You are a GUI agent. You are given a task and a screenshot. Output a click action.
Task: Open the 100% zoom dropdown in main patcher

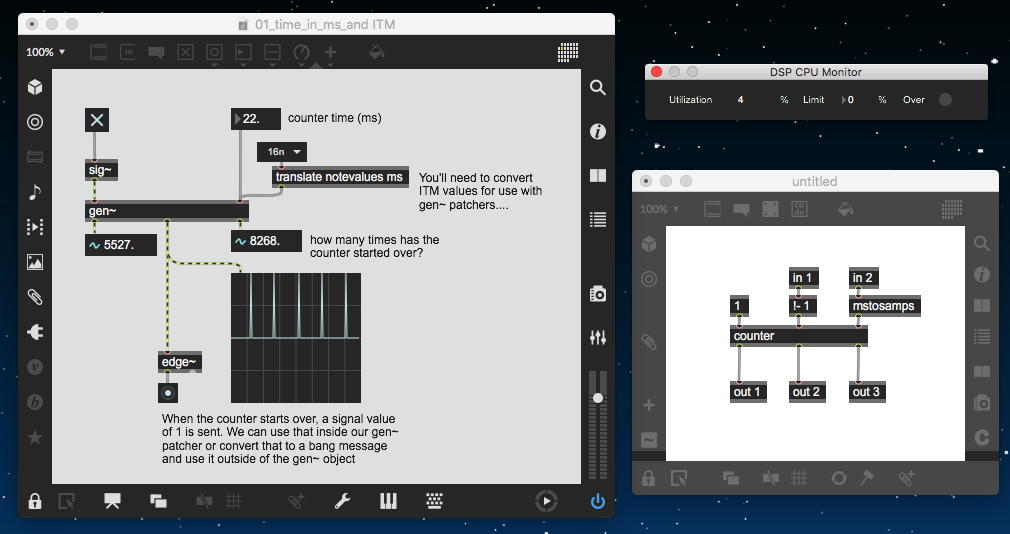46,52
